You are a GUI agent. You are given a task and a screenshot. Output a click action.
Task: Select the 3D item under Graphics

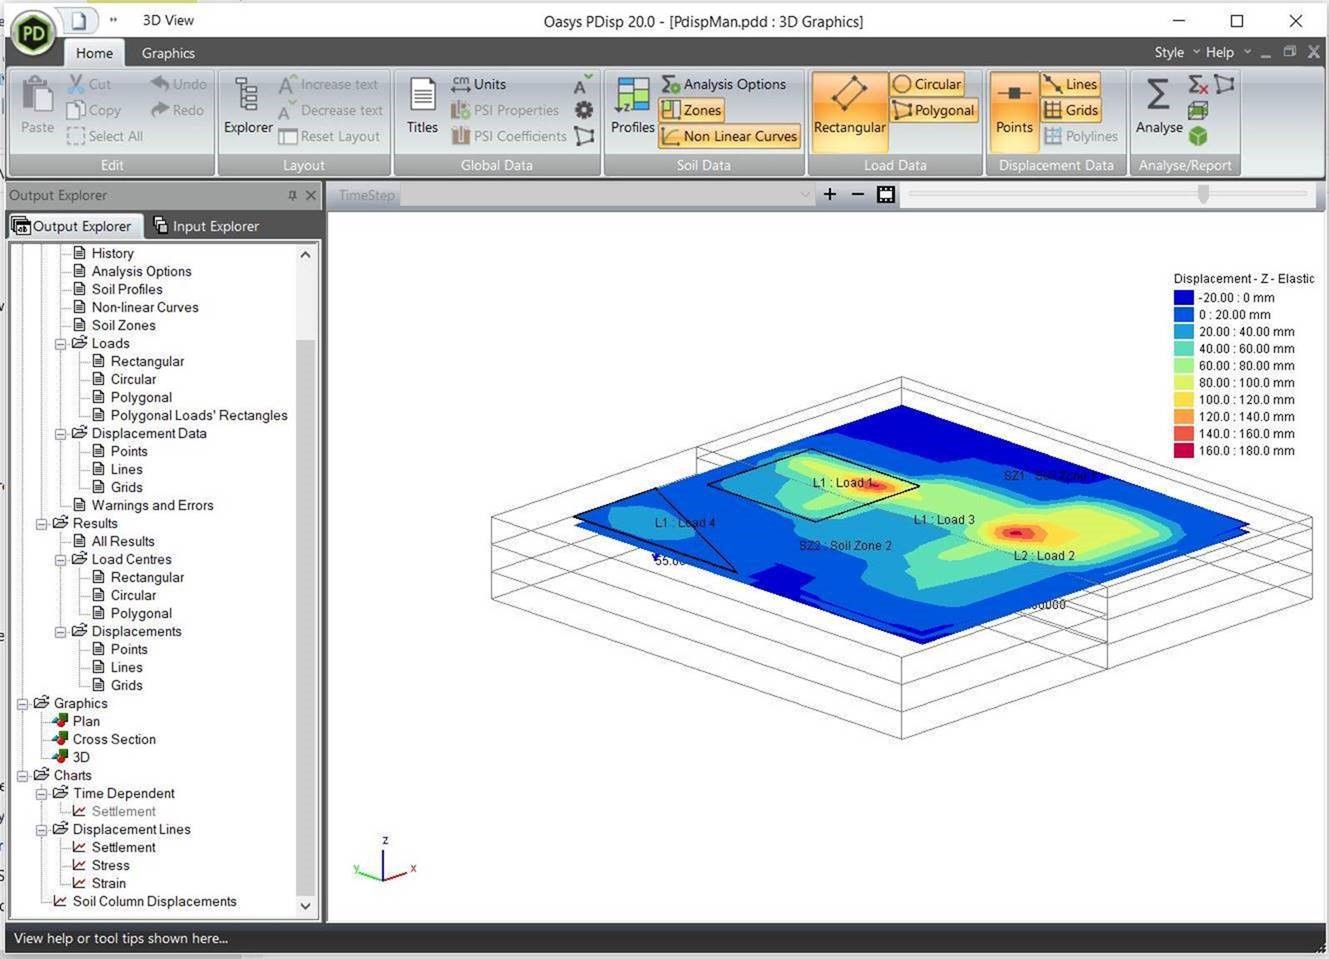(x=79, y=757)
